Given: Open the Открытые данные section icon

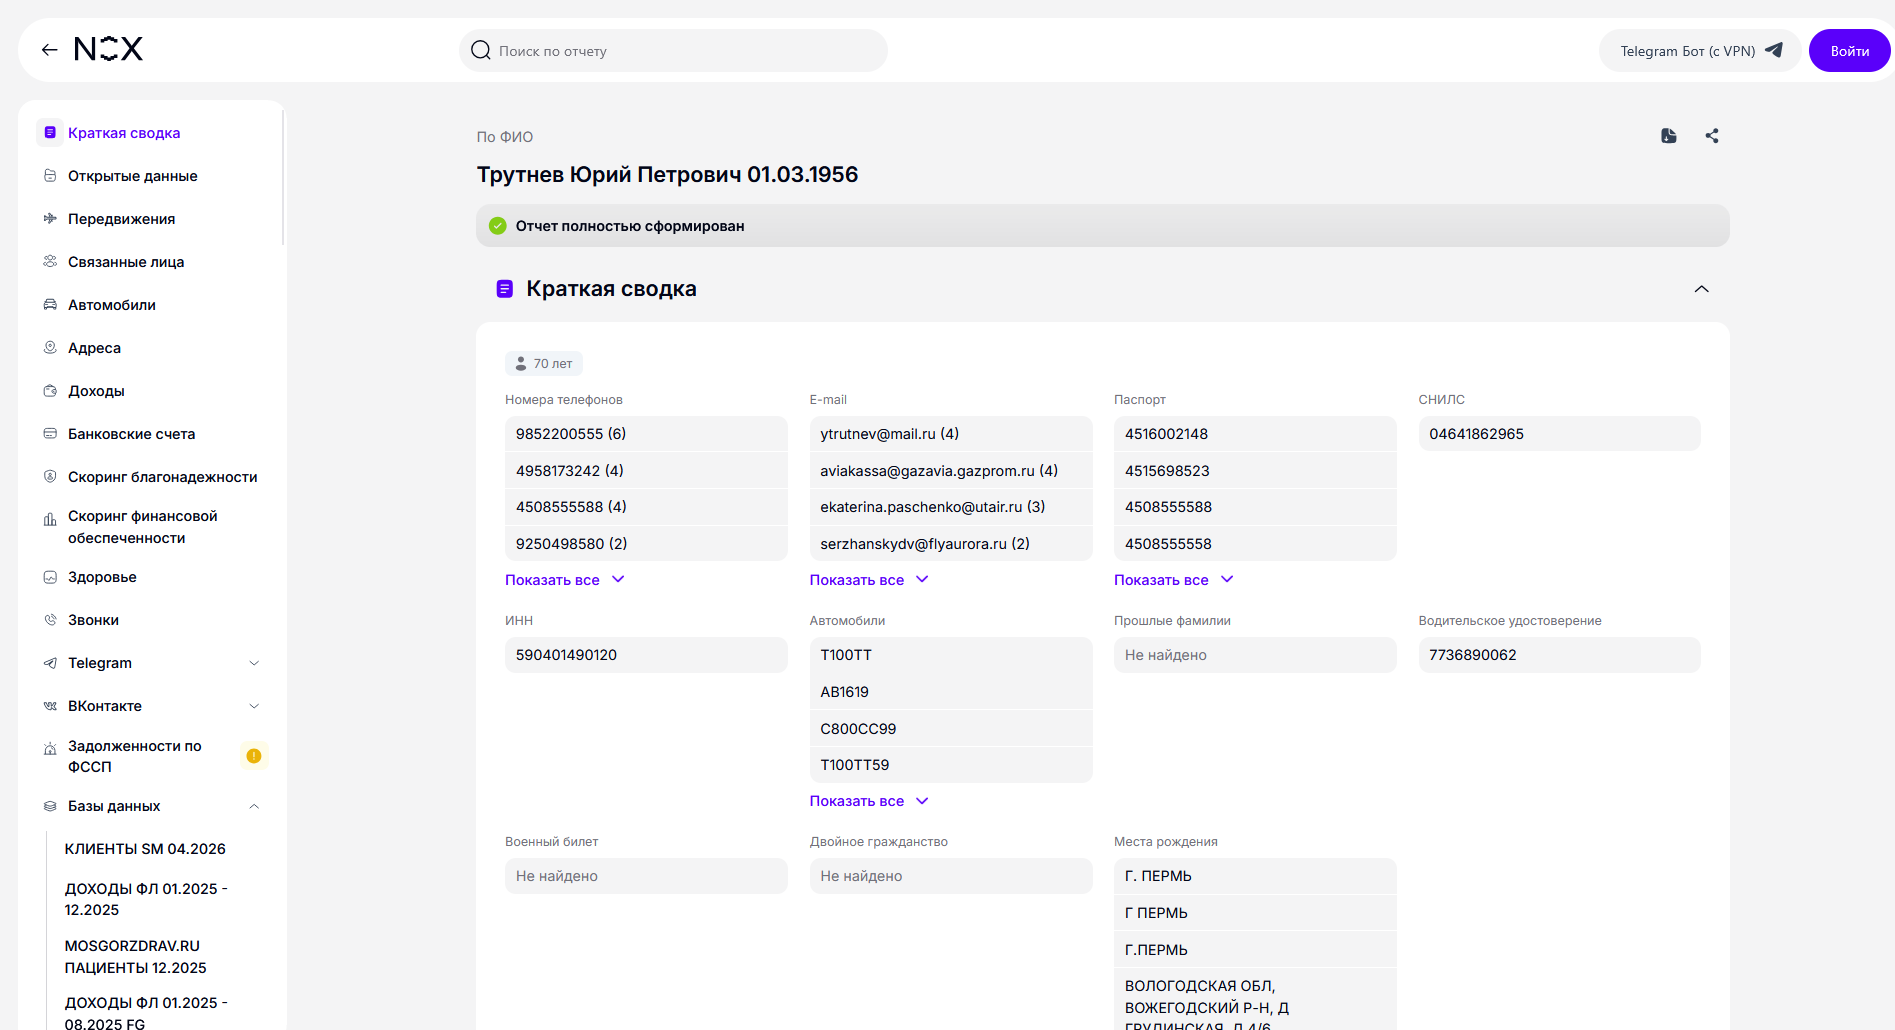Looking at the screenshot, I should tap(50, 176).
